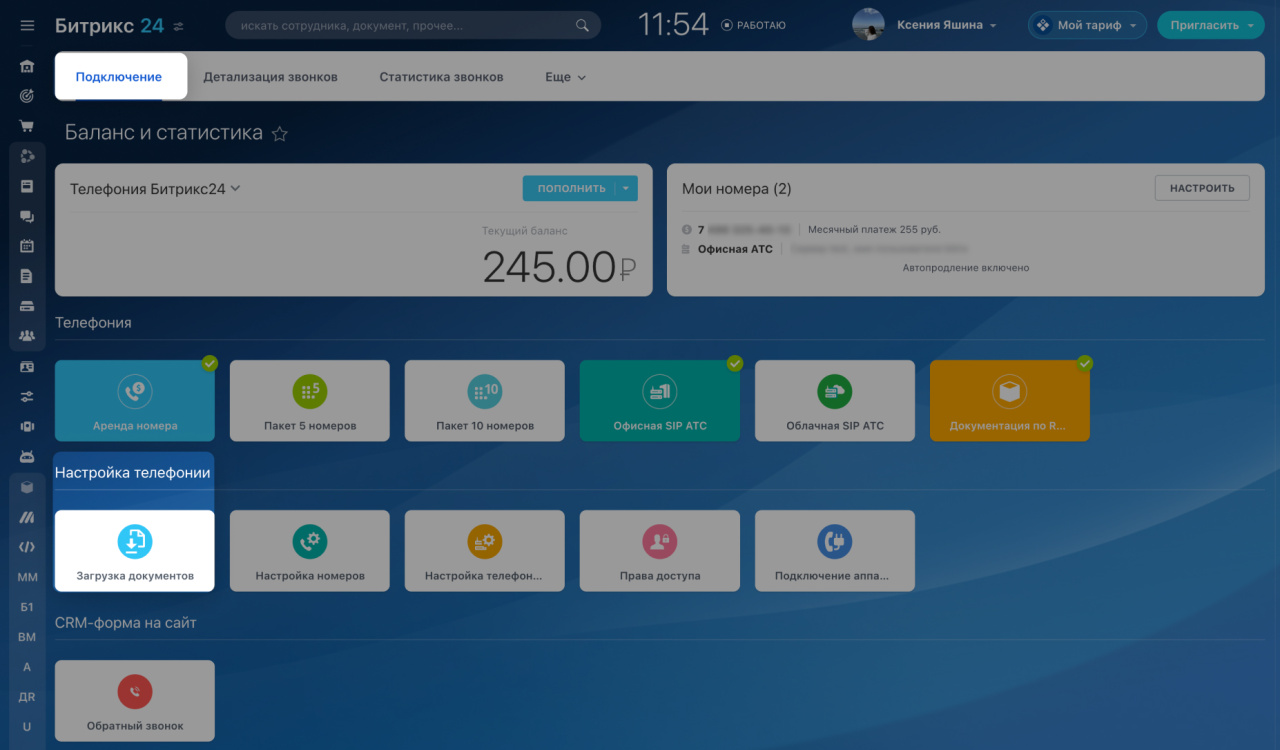Open the chat bubbles sidebar icon
The image size is (1280, 750).
click(27, 216)
